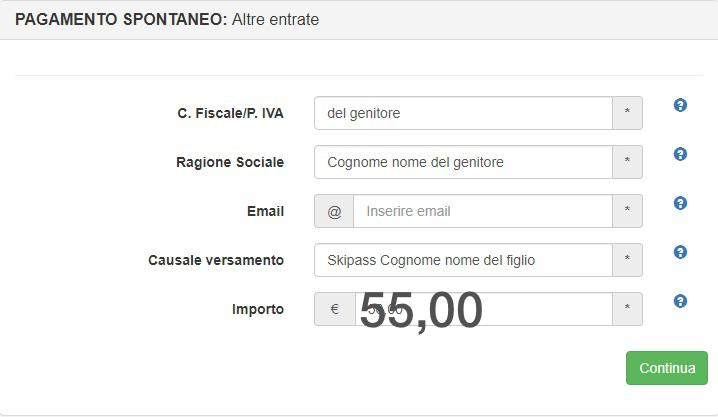Click asterisk marker of C. Fiscale field
718x417 pixels.
(627, 113)
